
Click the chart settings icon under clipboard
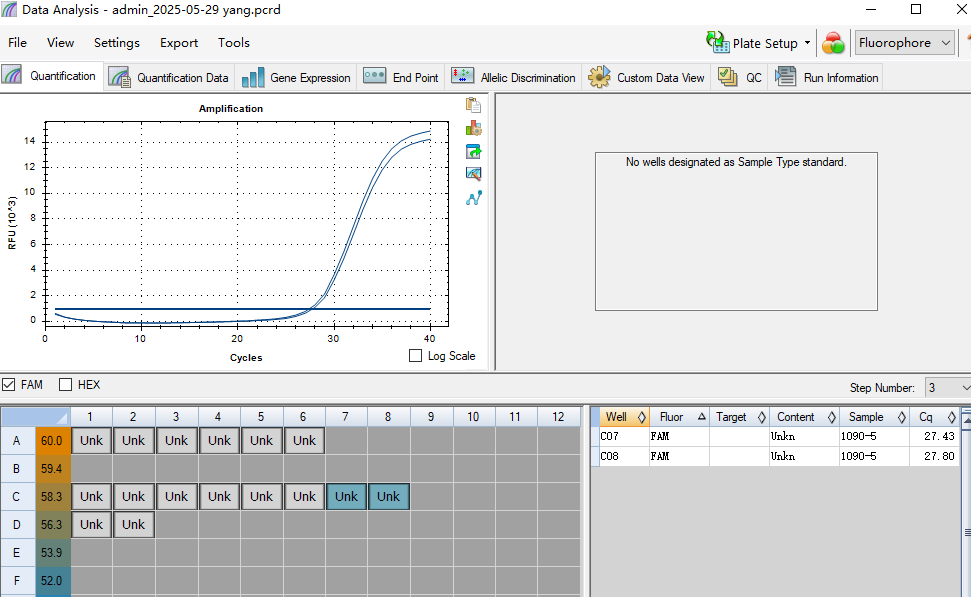(x=473, y=128)
